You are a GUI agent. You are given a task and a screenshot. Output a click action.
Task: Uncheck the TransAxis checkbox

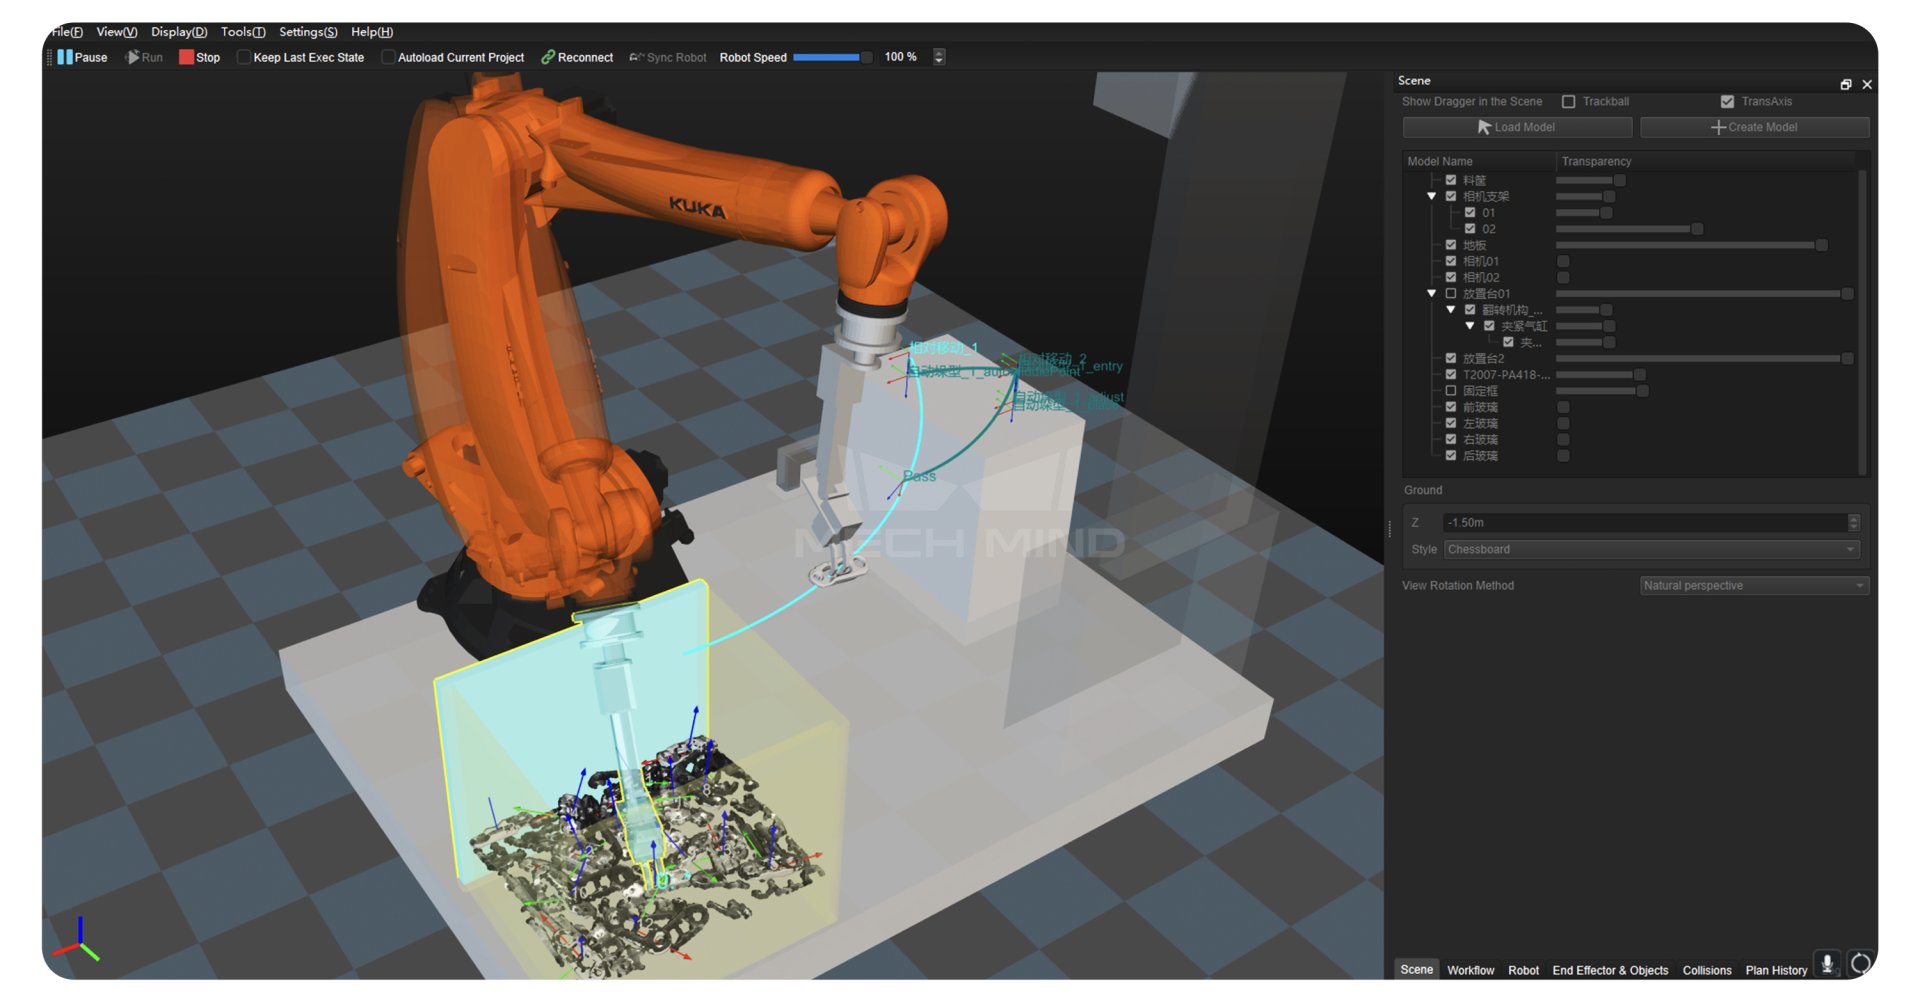pyautogui.click(x=1727, y=101)
